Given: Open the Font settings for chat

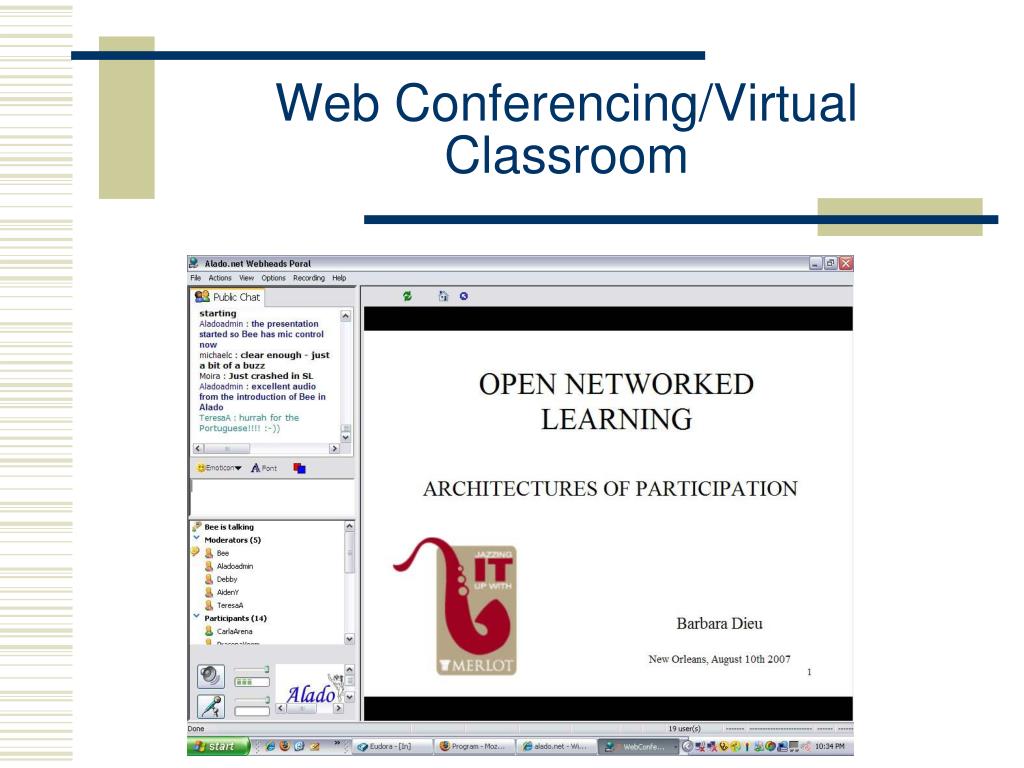Looking at the screenshot, I should click(264, 468).
